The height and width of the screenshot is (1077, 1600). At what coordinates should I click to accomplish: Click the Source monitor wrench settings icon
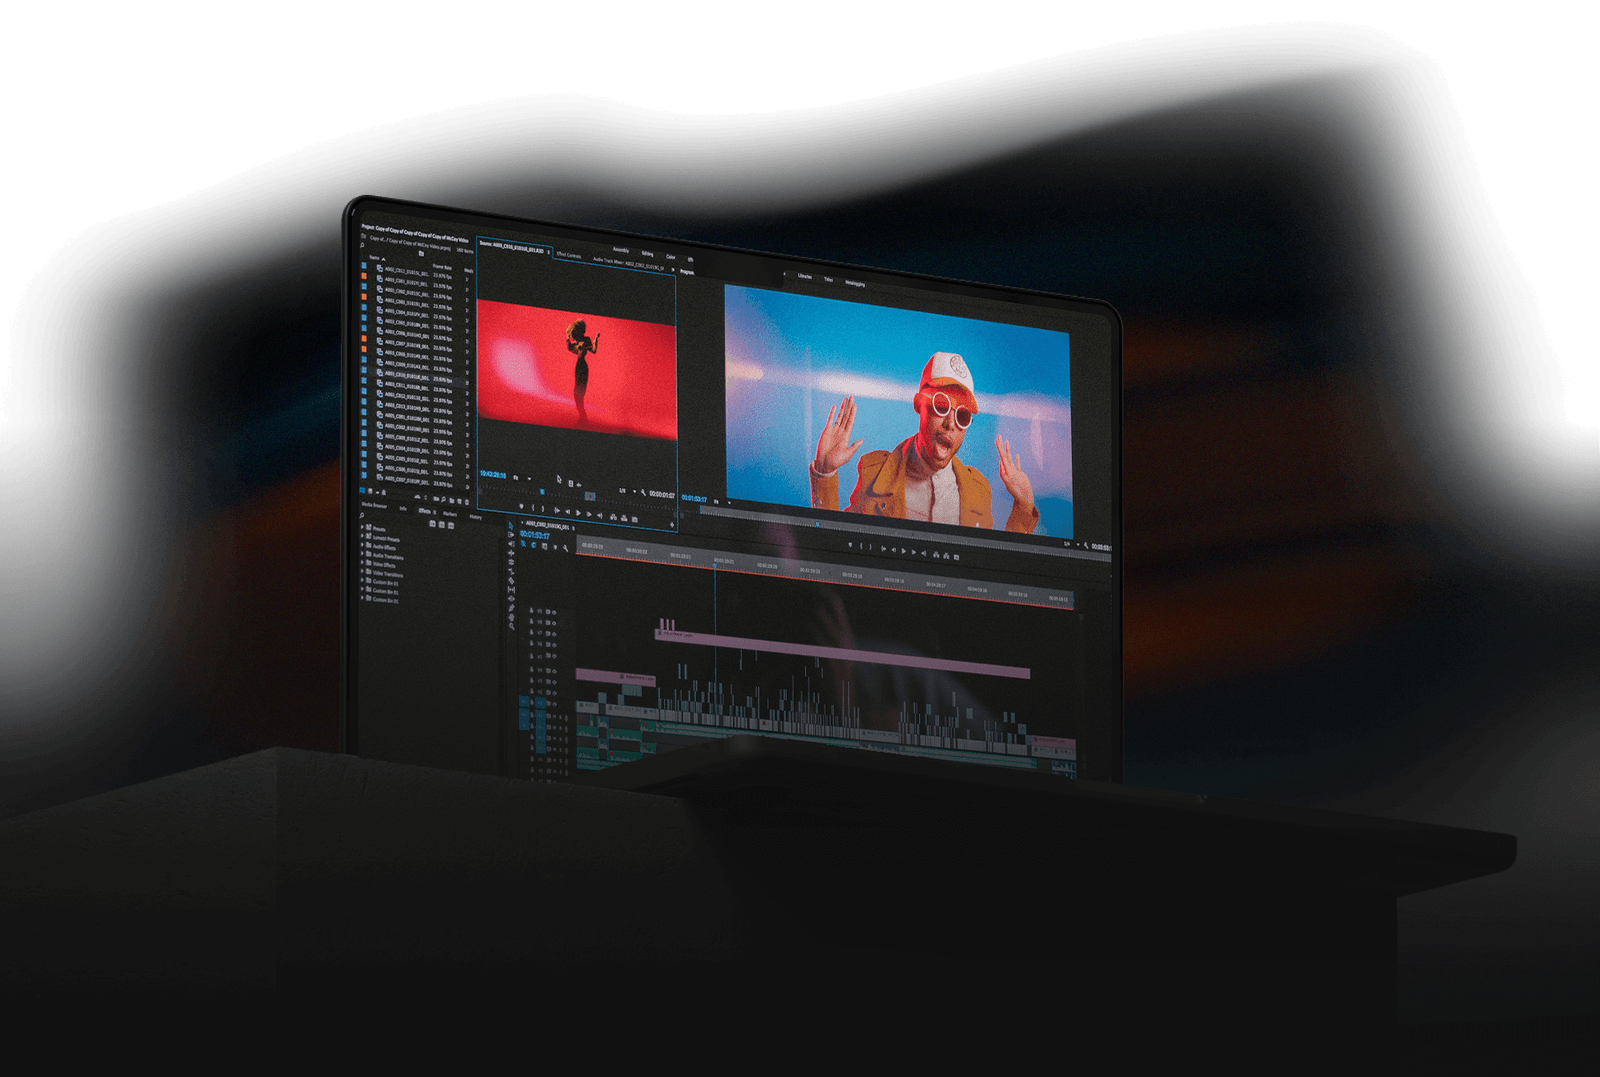tap(644, 492)
